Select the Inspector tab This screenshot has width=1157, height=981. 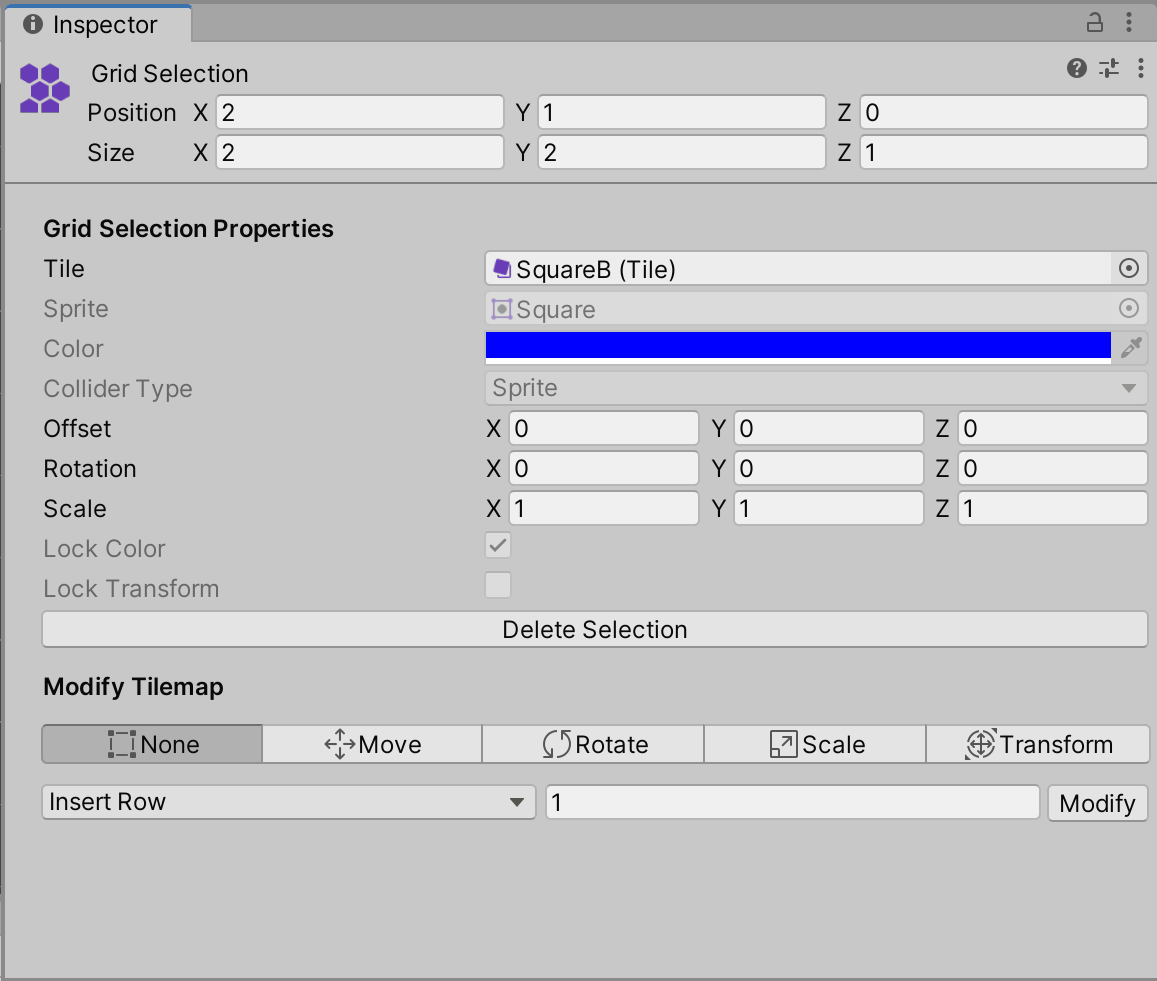coord(96,24)
